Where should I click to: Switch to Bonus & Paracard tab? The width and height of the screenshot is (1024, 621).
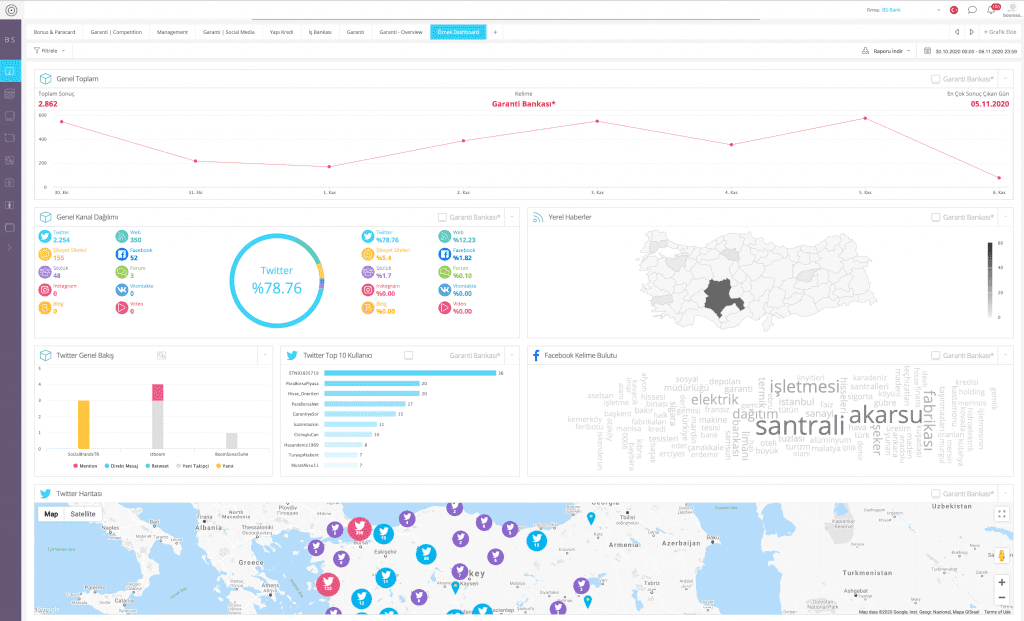(54, 32)
